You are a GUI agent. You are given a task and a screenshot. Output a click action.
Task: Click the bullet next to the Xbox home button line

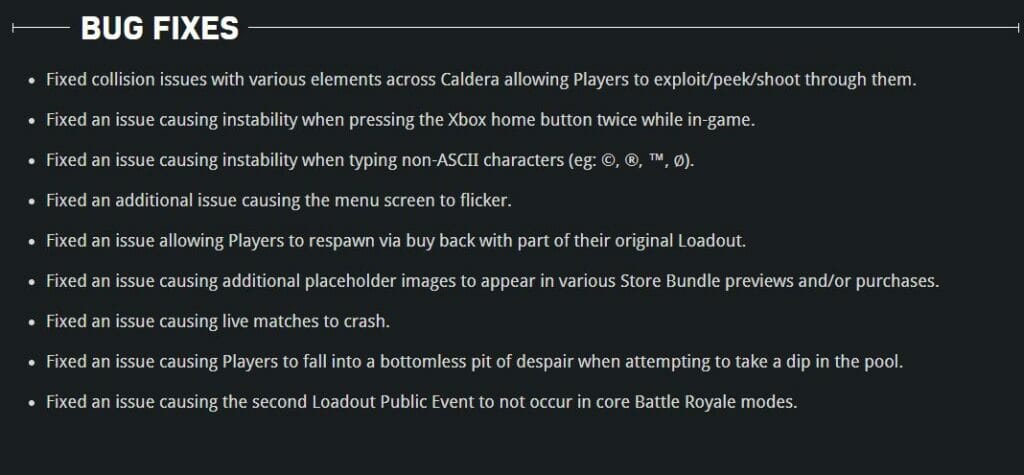(x=31, y=122)
